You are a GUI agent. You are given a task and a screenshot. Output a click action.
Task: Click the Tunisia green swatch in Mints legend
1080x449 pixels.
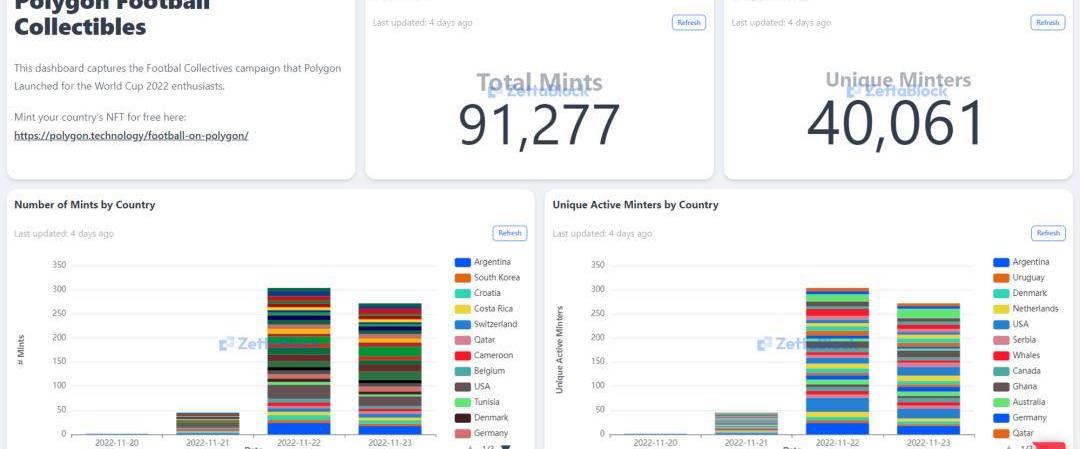463,402
